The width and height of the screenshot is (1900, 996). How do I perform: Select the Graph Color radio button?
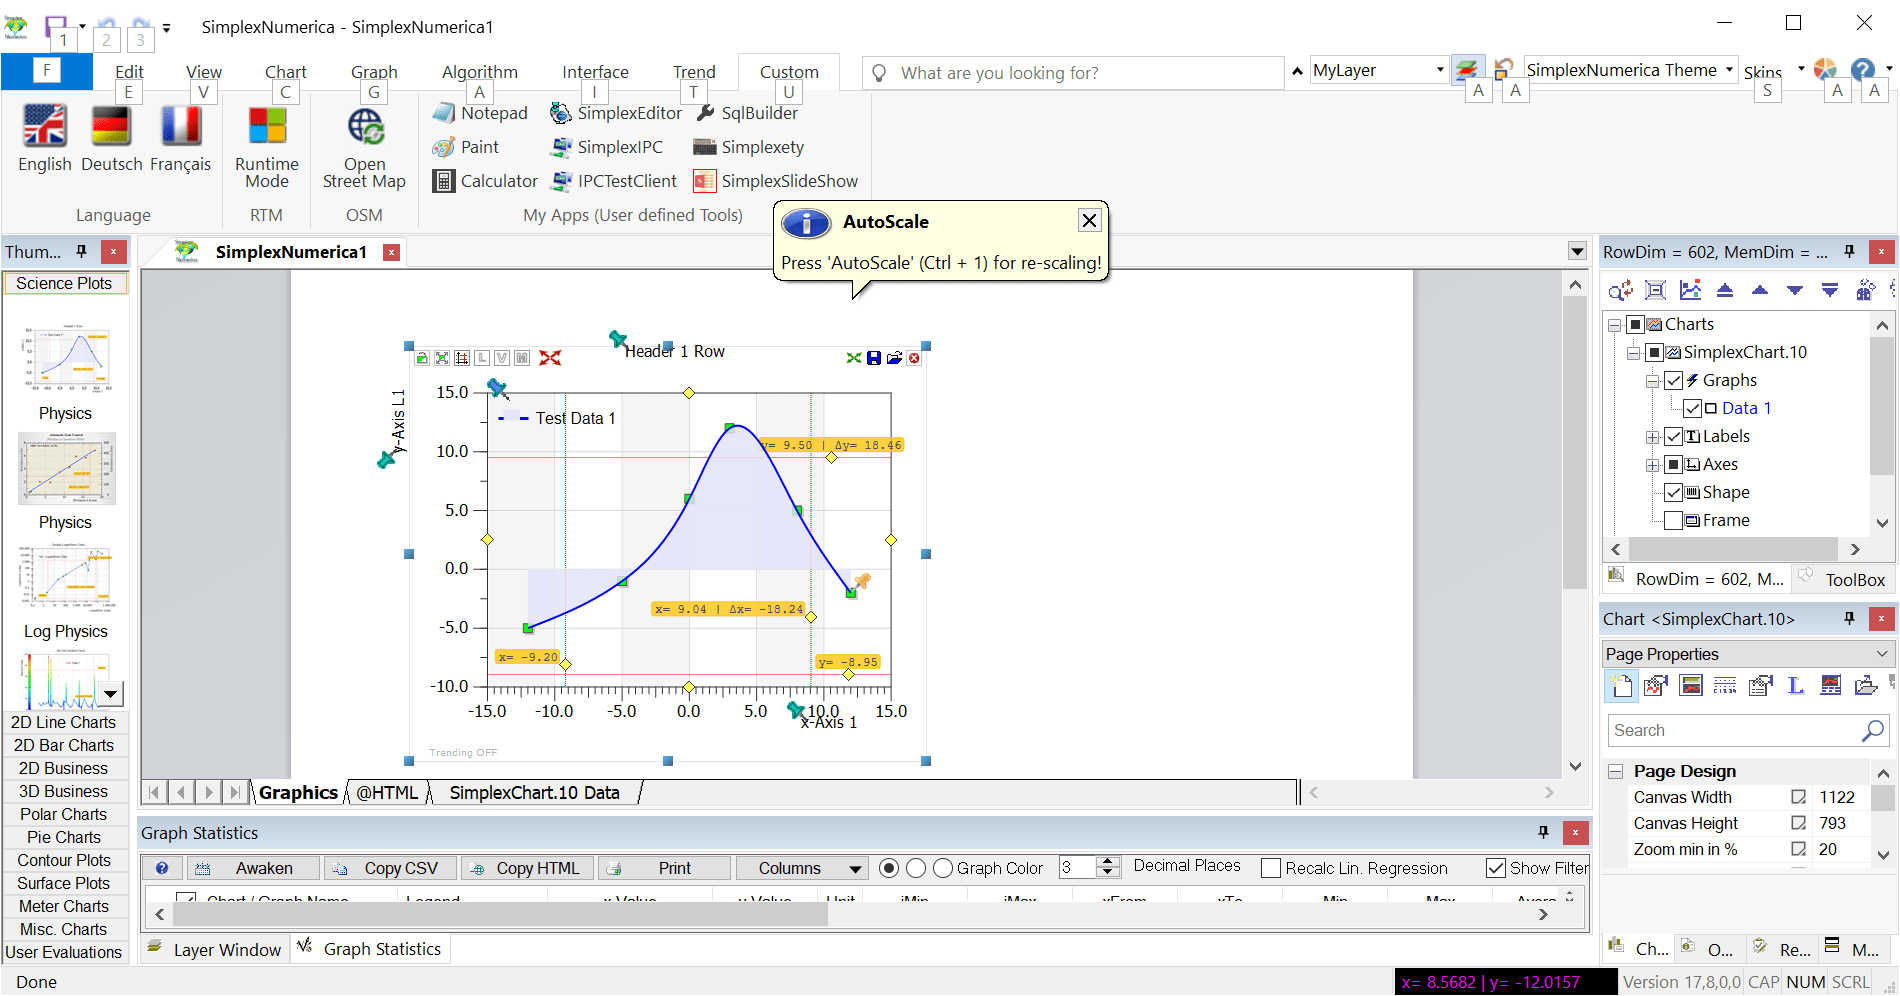pos(943,868)
